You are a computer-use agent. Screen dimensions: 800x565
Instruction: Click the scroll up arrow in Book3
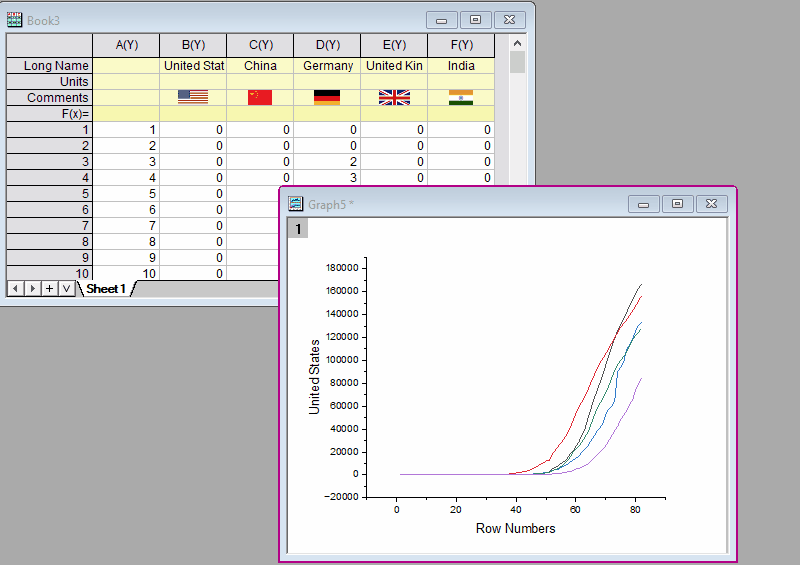[x=517, y=44]
